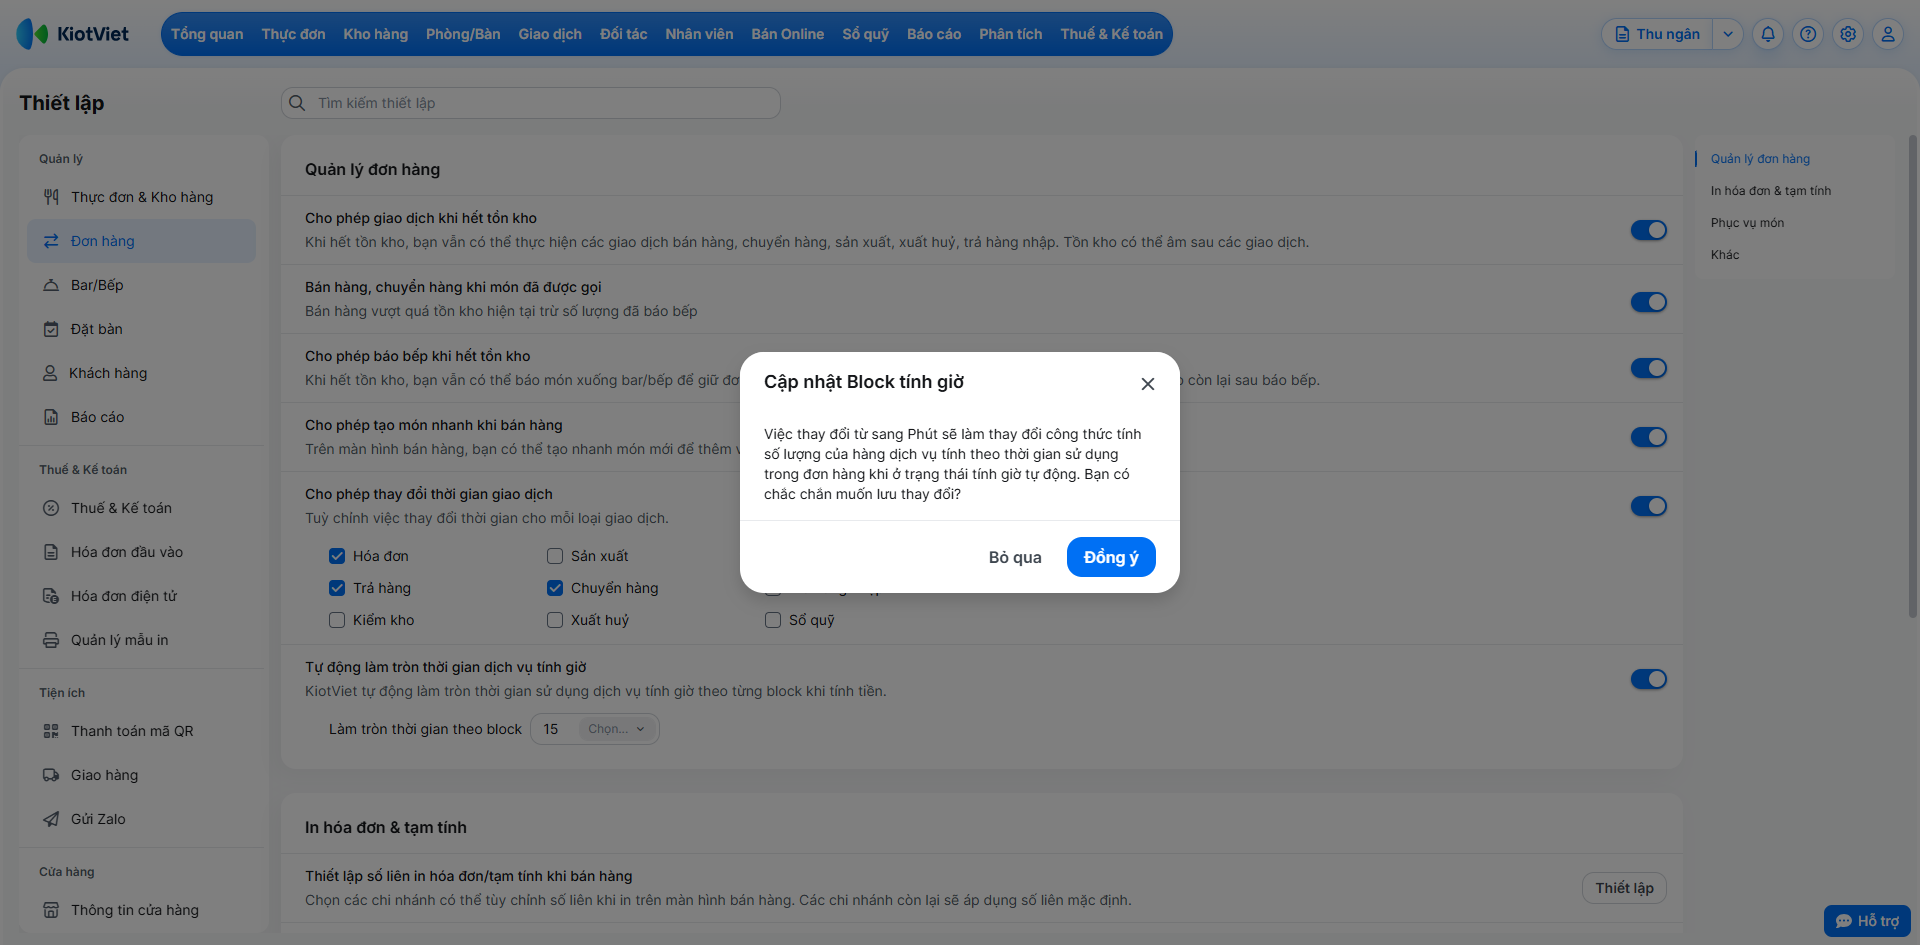
Task: Click the Báo cáo document icon
Action: (51, 417)
